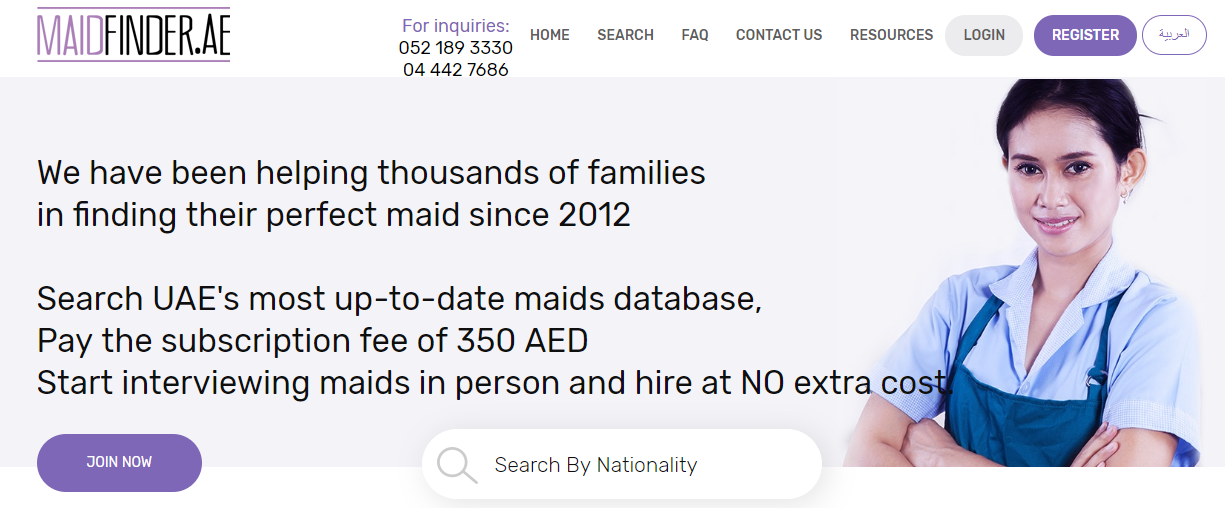Click the MAIDFINDER.AE logo
The height and width of the screenshot is (508, 1225).
point(134,35)
